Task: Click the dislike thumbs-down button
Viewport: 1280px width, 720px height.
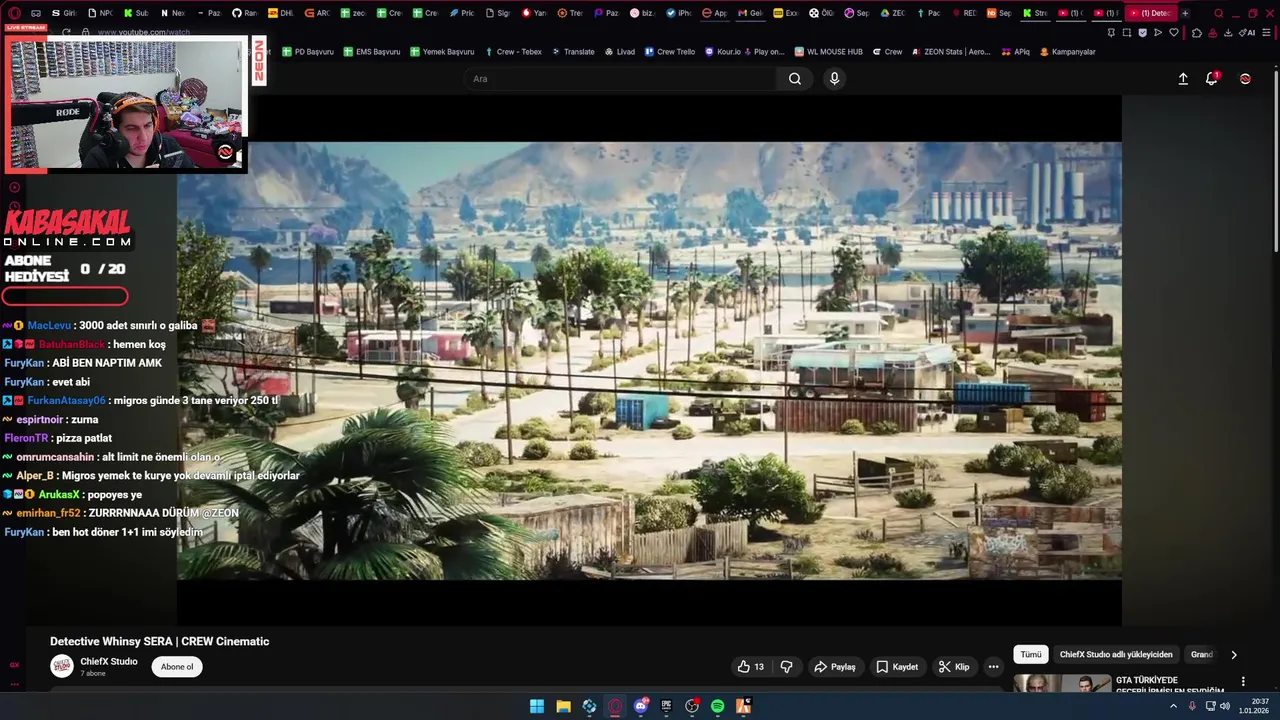Action: pyautogui.click(x=787, y=667)
